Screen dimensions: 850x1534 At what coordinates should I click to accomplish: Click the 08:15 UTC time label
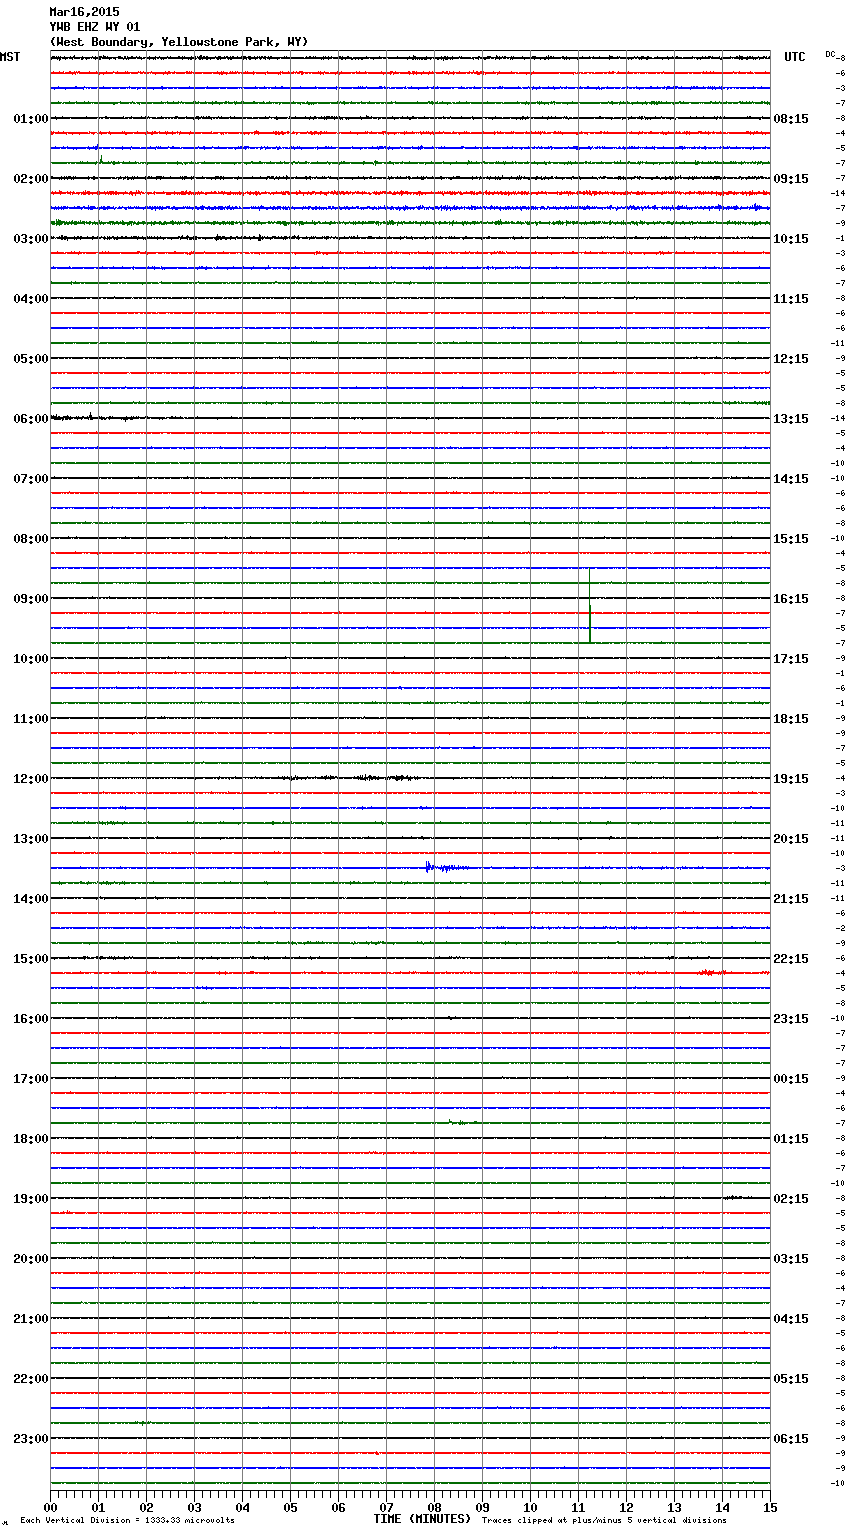click(x=791, y=119)
